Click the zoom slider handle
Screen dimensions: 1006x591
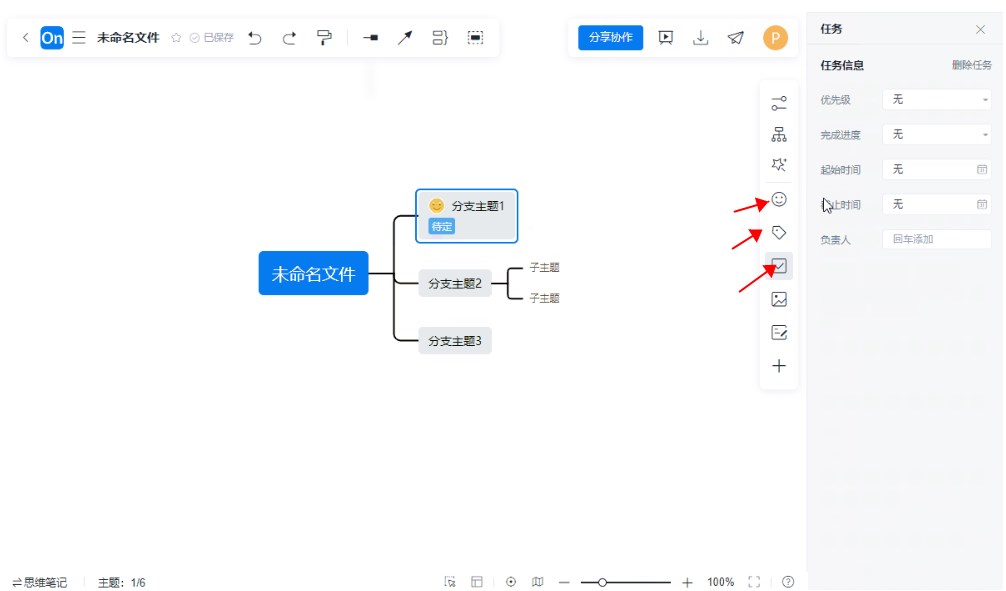(x=602, y=582)
